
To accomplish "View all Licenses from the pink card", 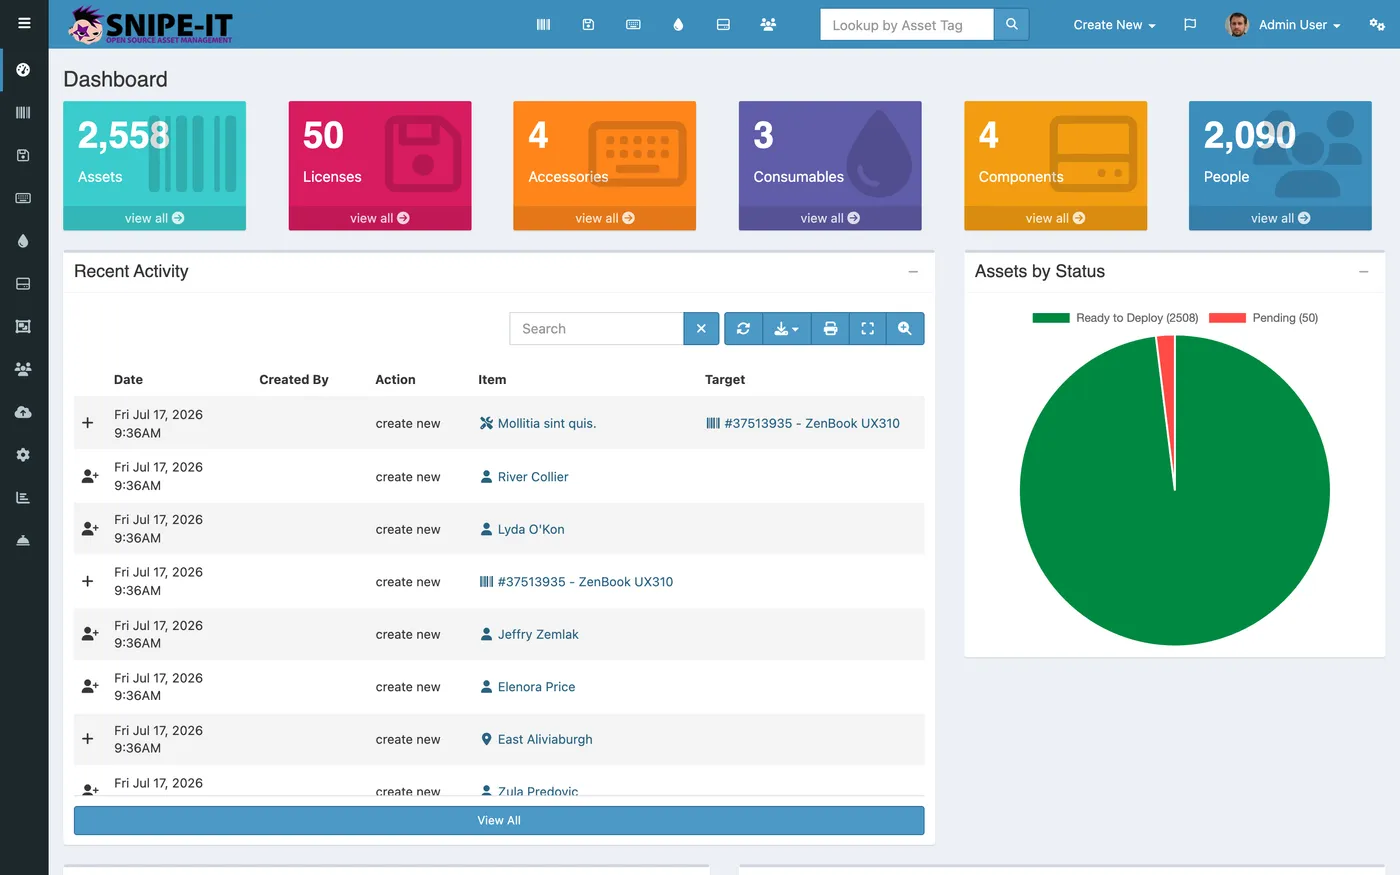I will (x=380, y=218).
